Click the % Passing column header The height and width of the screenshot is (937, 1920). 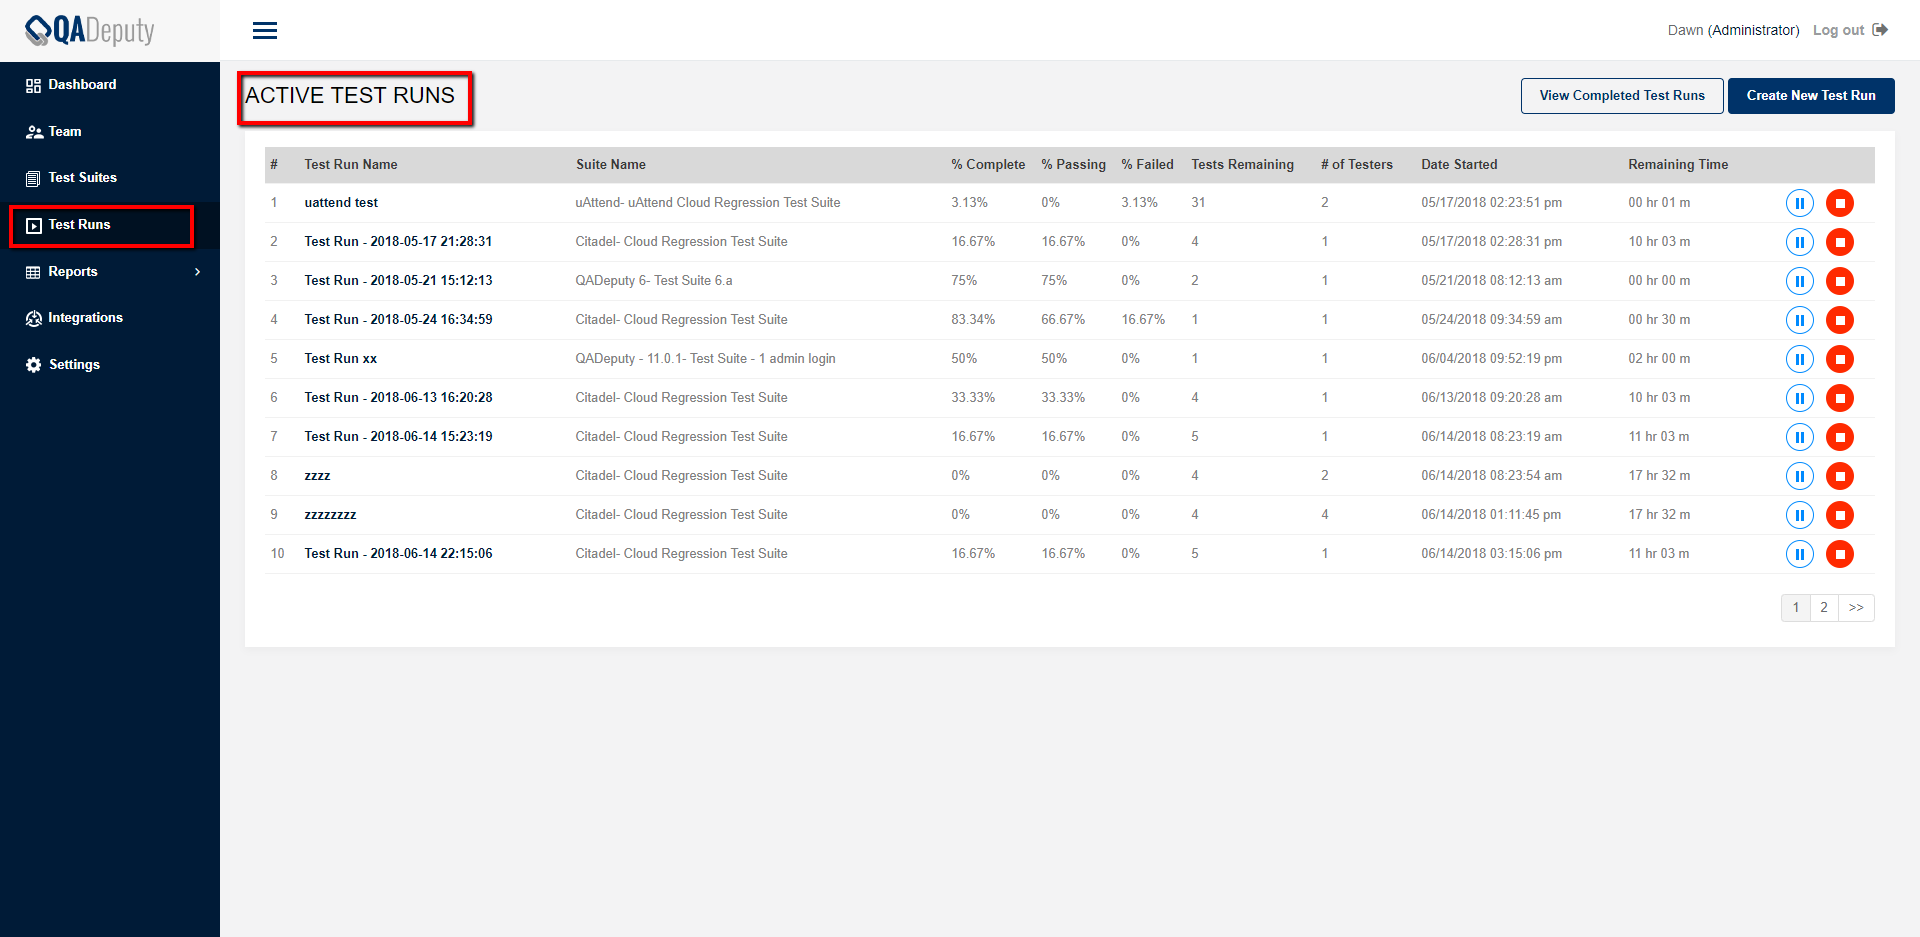(x=1073, y=165)
